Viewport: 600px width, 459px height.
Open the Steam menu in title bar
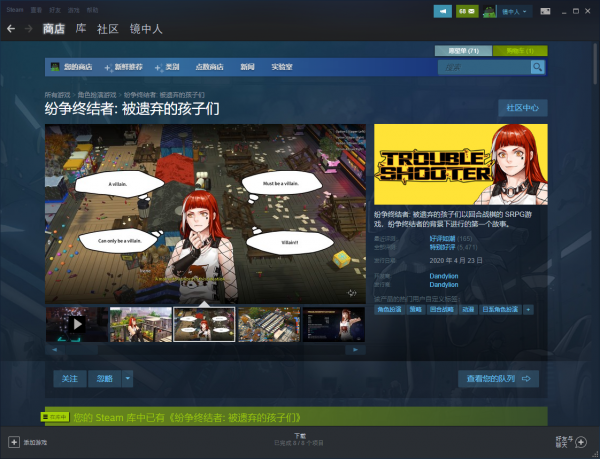pos(15,10)
